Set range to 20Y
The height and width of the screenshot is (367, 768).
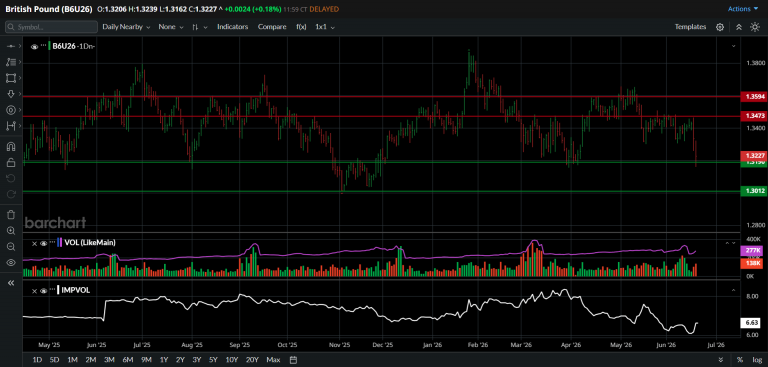(252, 360)
